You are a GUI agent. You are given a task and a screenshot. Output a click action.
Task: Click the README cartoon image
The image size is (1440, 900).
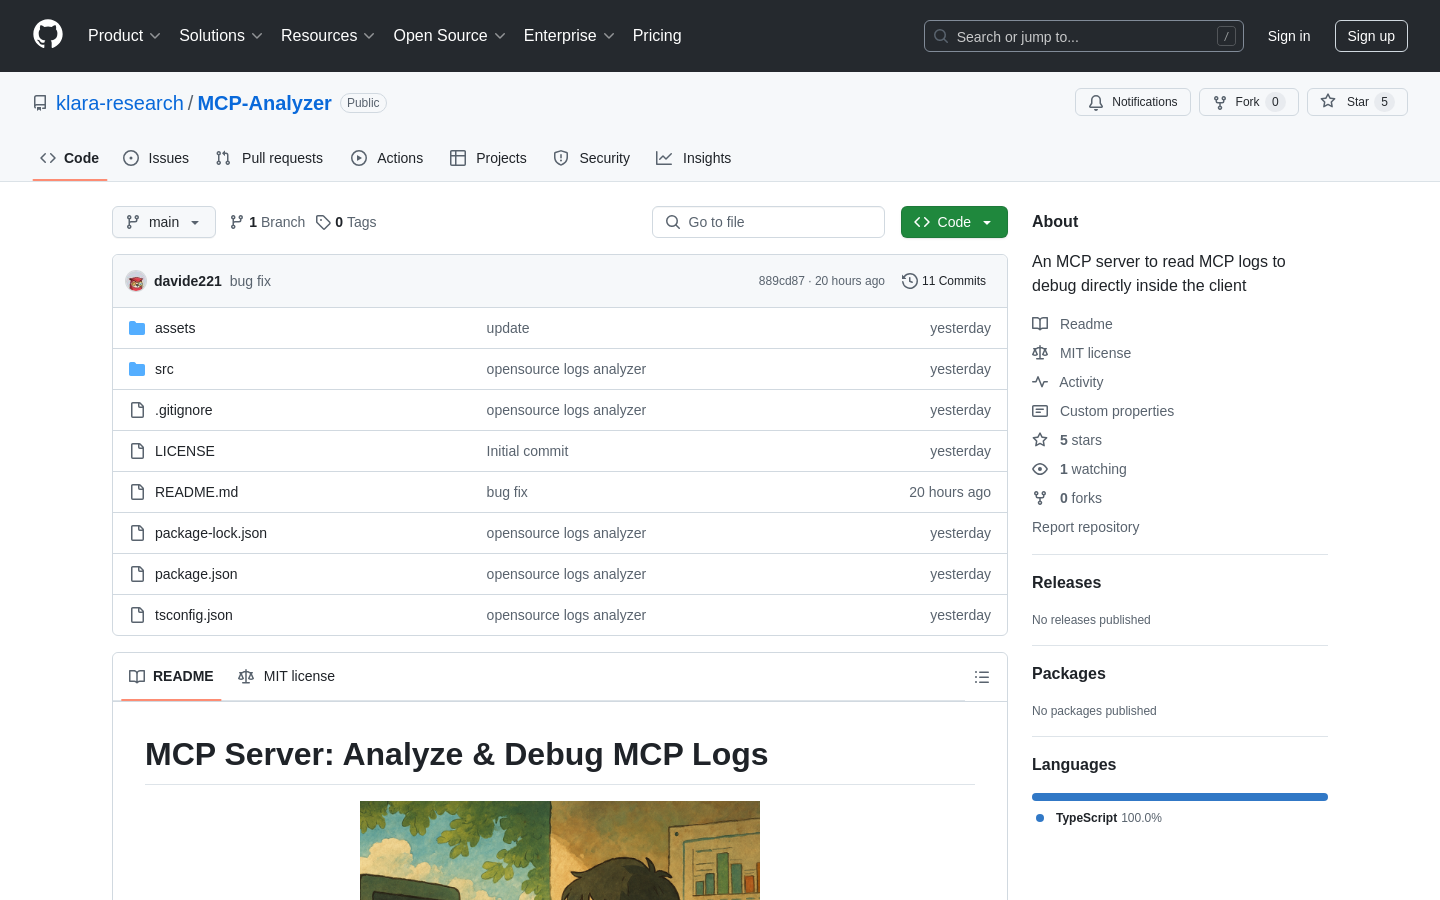[x=560, y=850]
